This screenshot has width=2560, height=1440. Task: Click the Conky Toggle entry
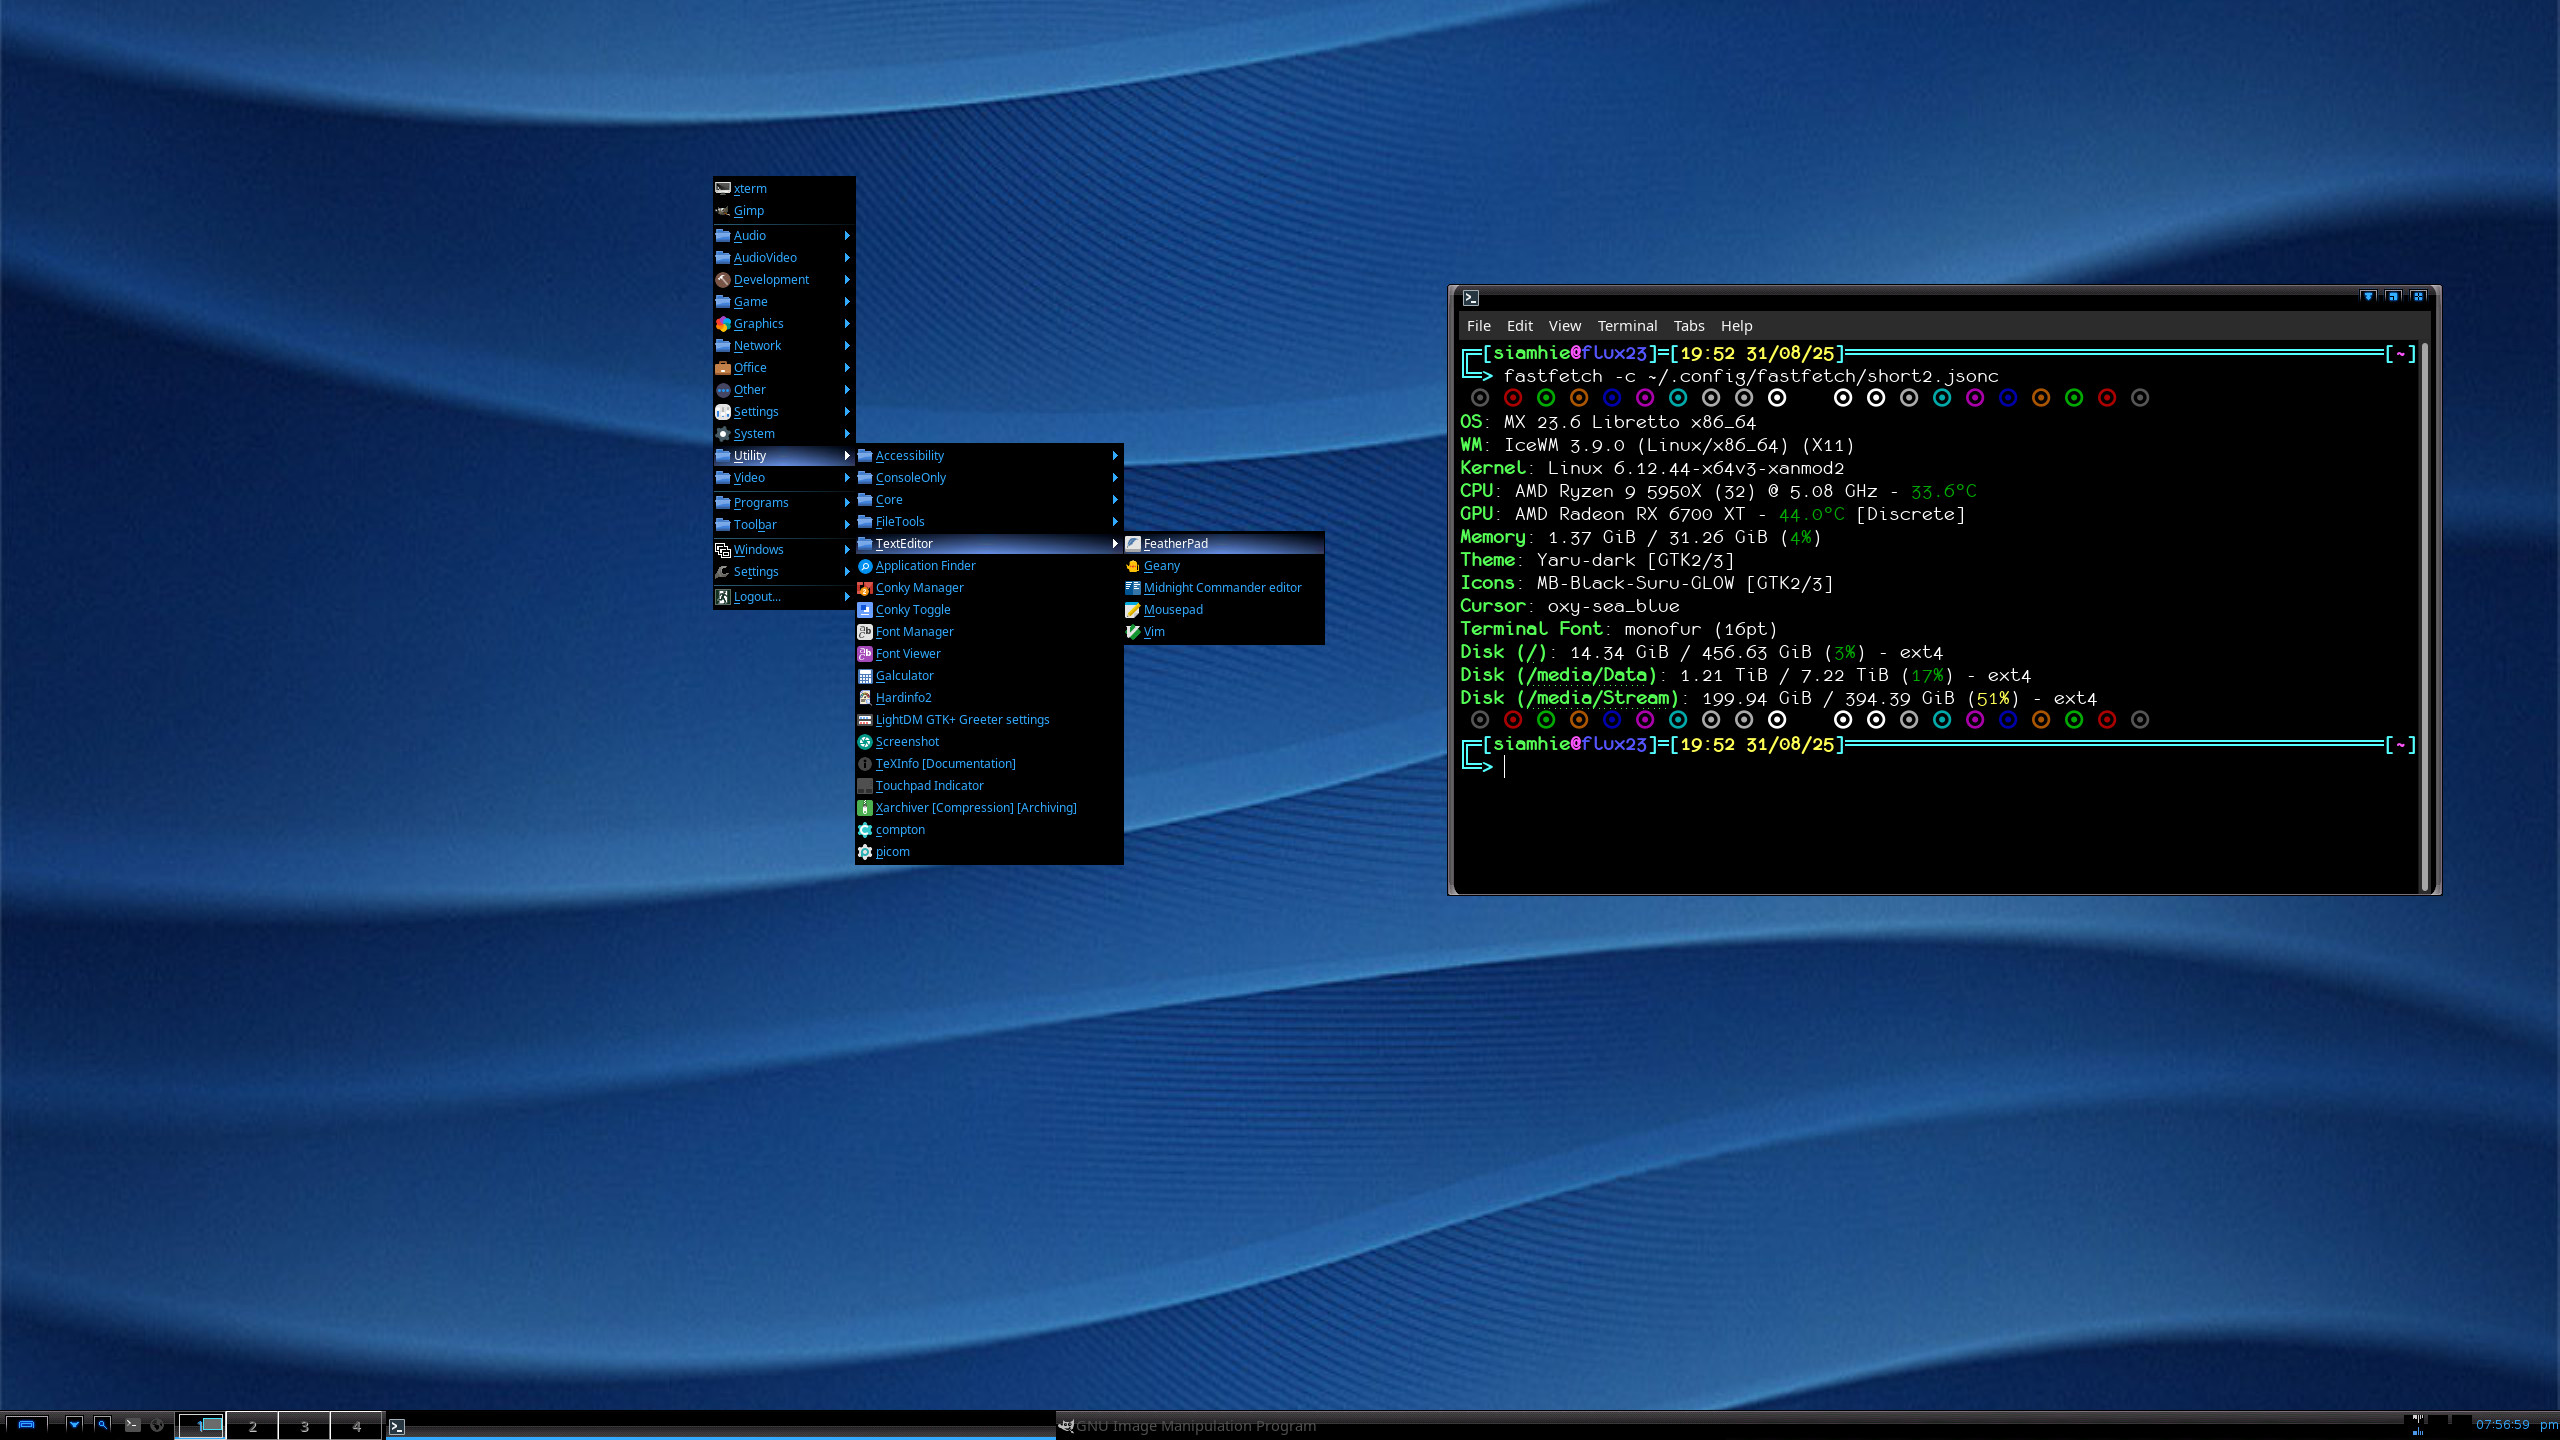[x=989, y=610]
